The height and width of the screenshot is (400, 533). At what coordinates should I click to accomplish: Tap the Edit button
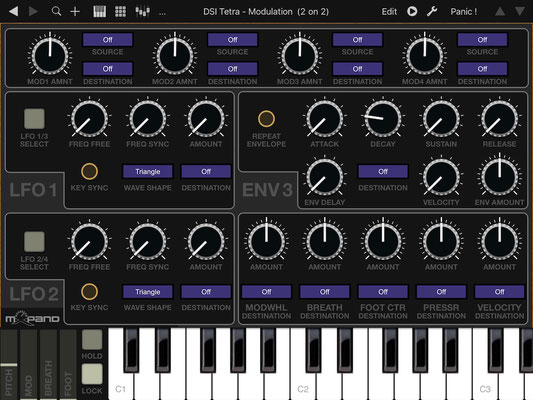tap(389, 12)
